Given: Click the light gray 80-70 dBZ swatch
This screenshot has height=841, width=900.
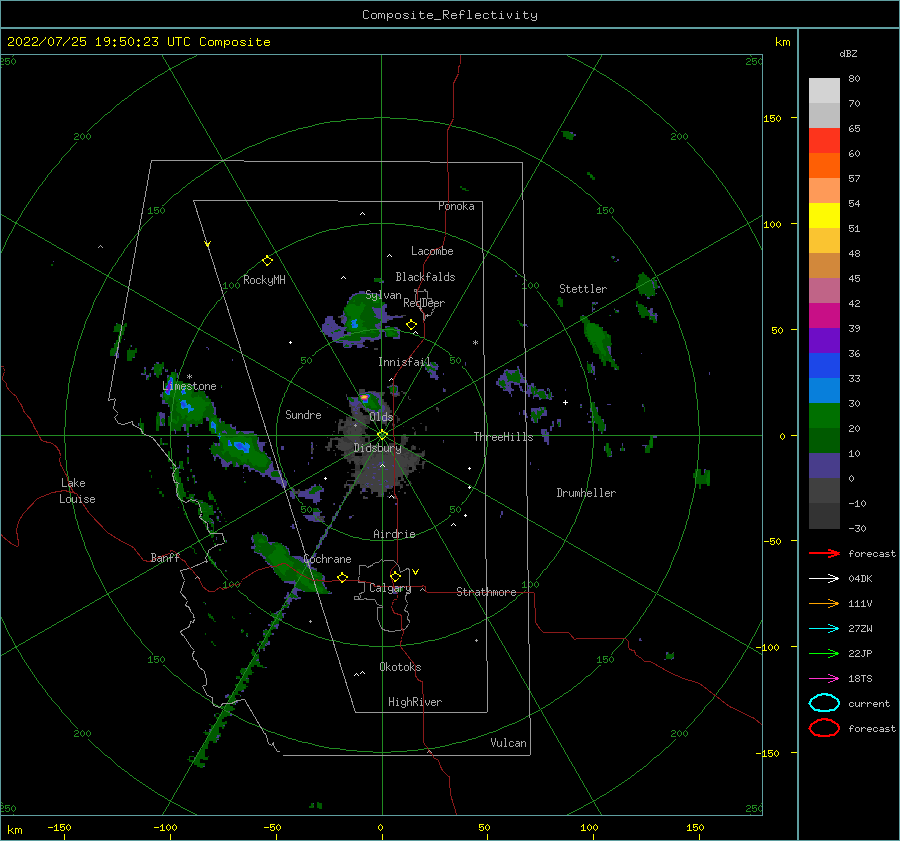Looking at the screenshot, I should coord(824,91).
